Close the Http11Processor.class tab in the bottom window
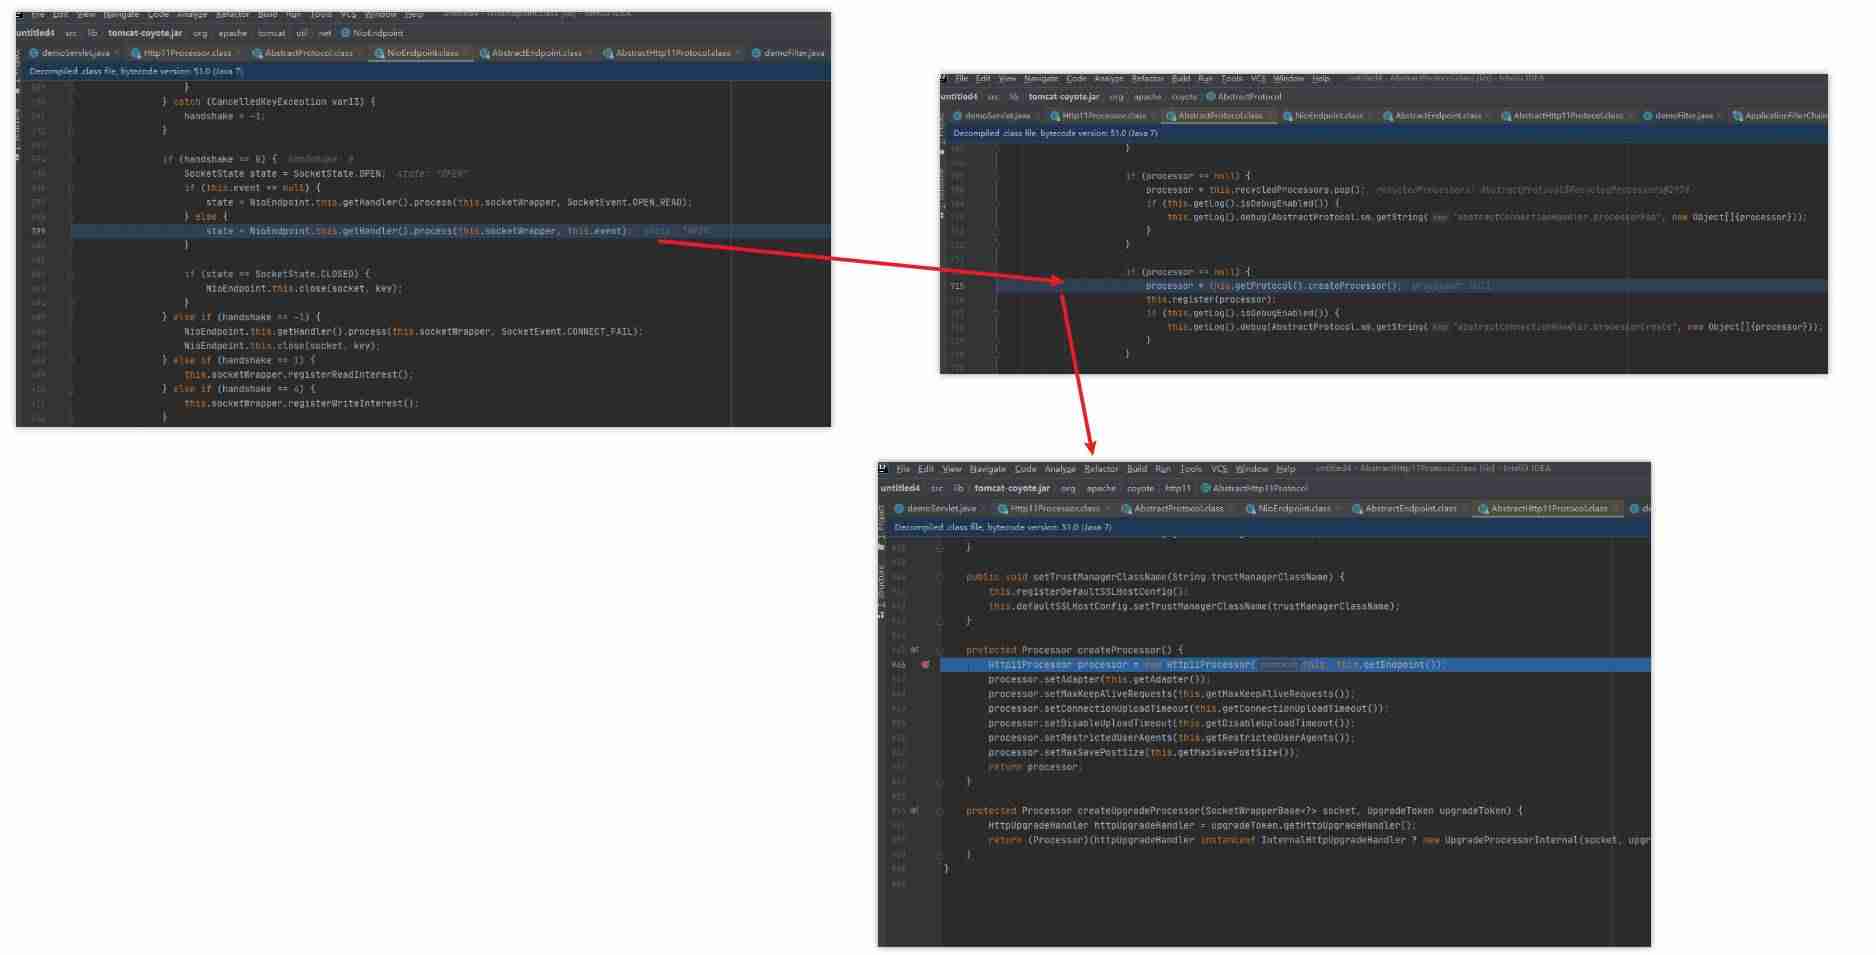The image size is (1876, 955). (x=1108, y=508)
